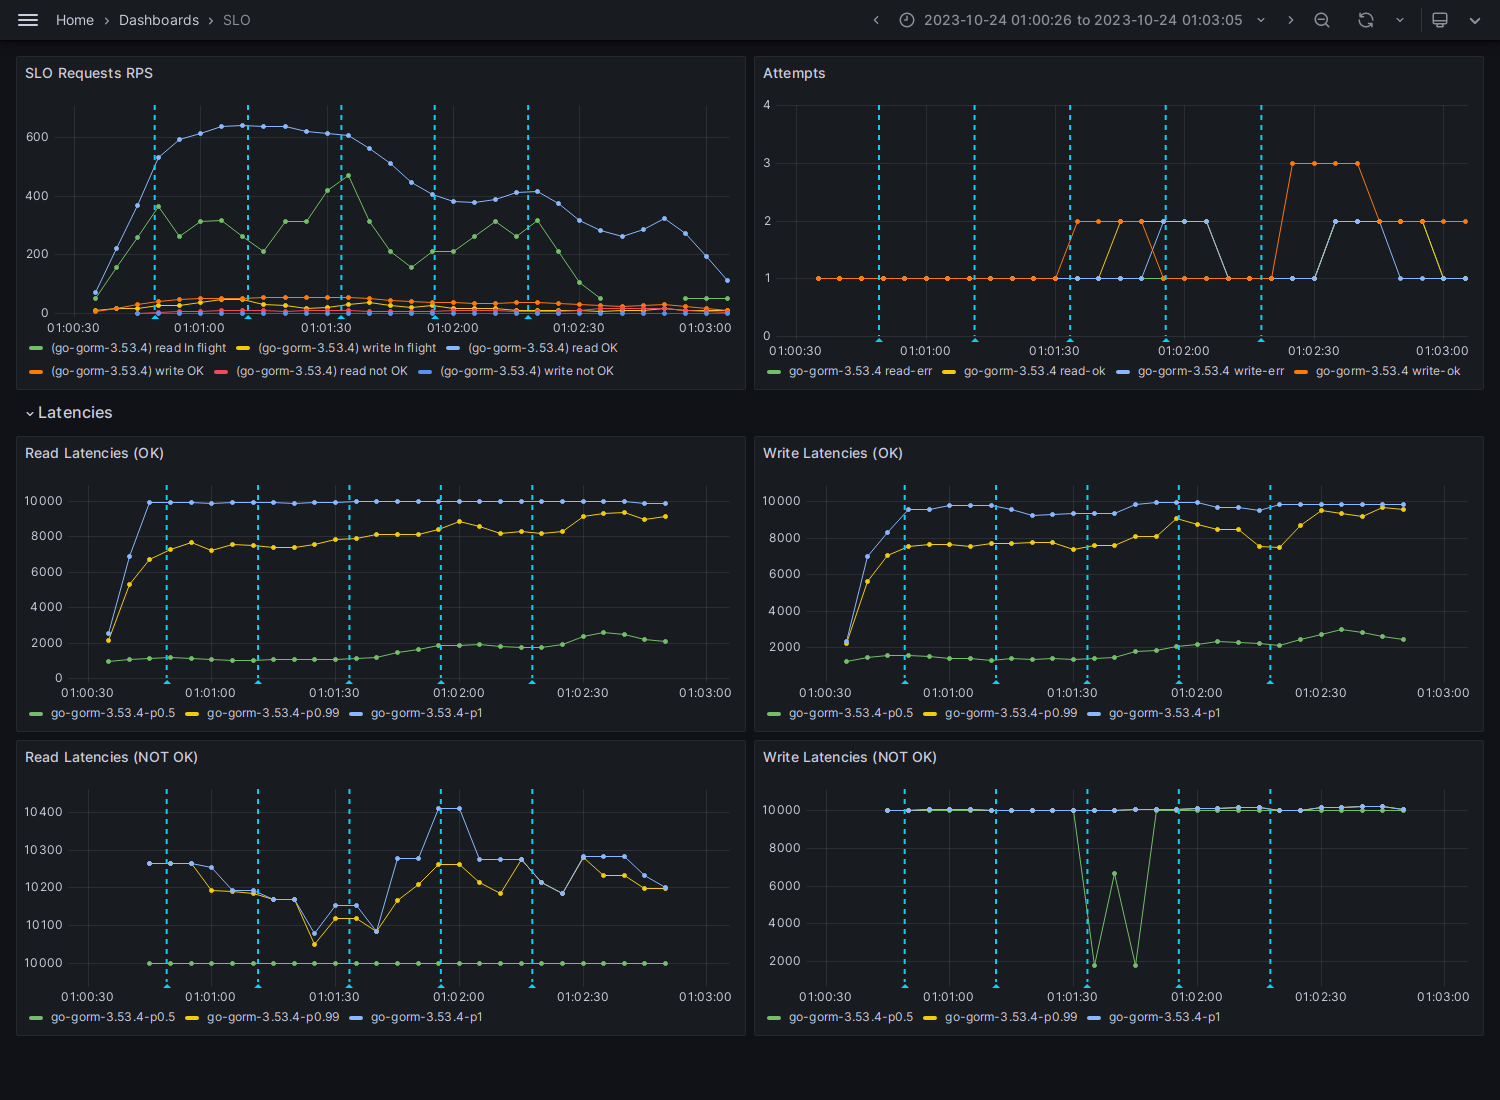Toggle read-err series in Attempts legend
The image size is (1500, 1100).
(x=860, y=371)
